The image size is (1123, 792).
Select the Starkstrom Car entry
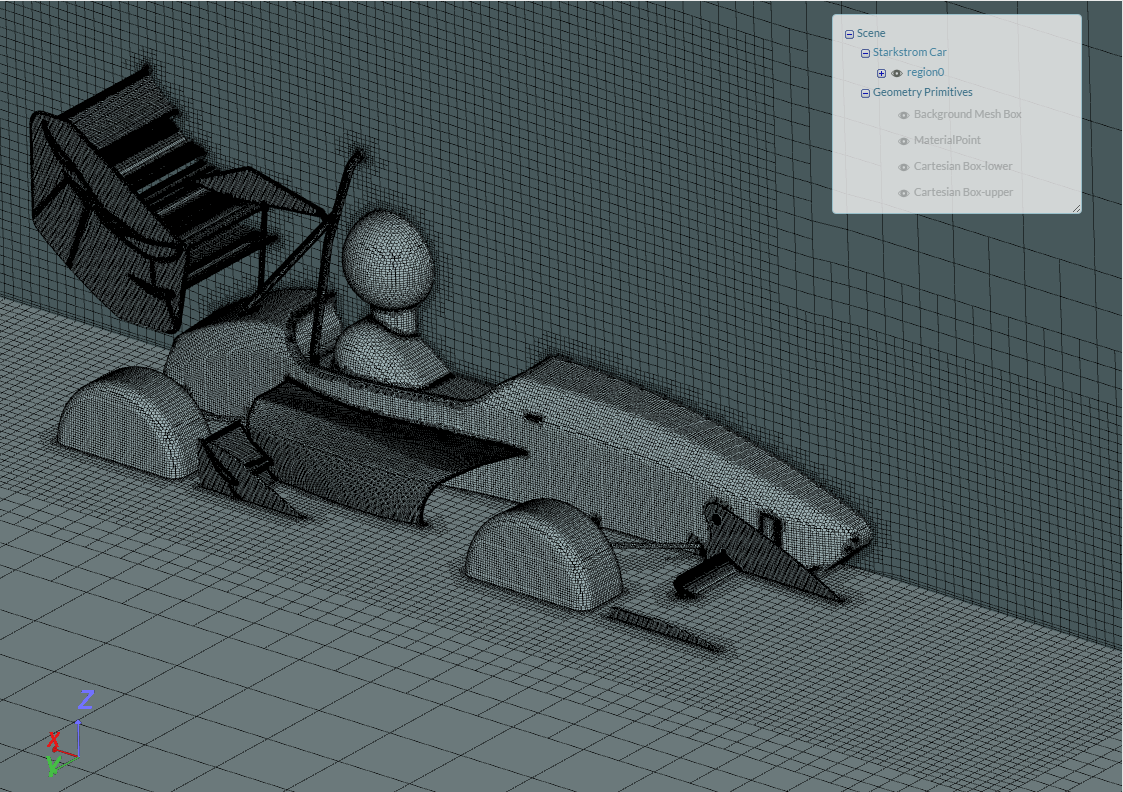coord(910,52)
